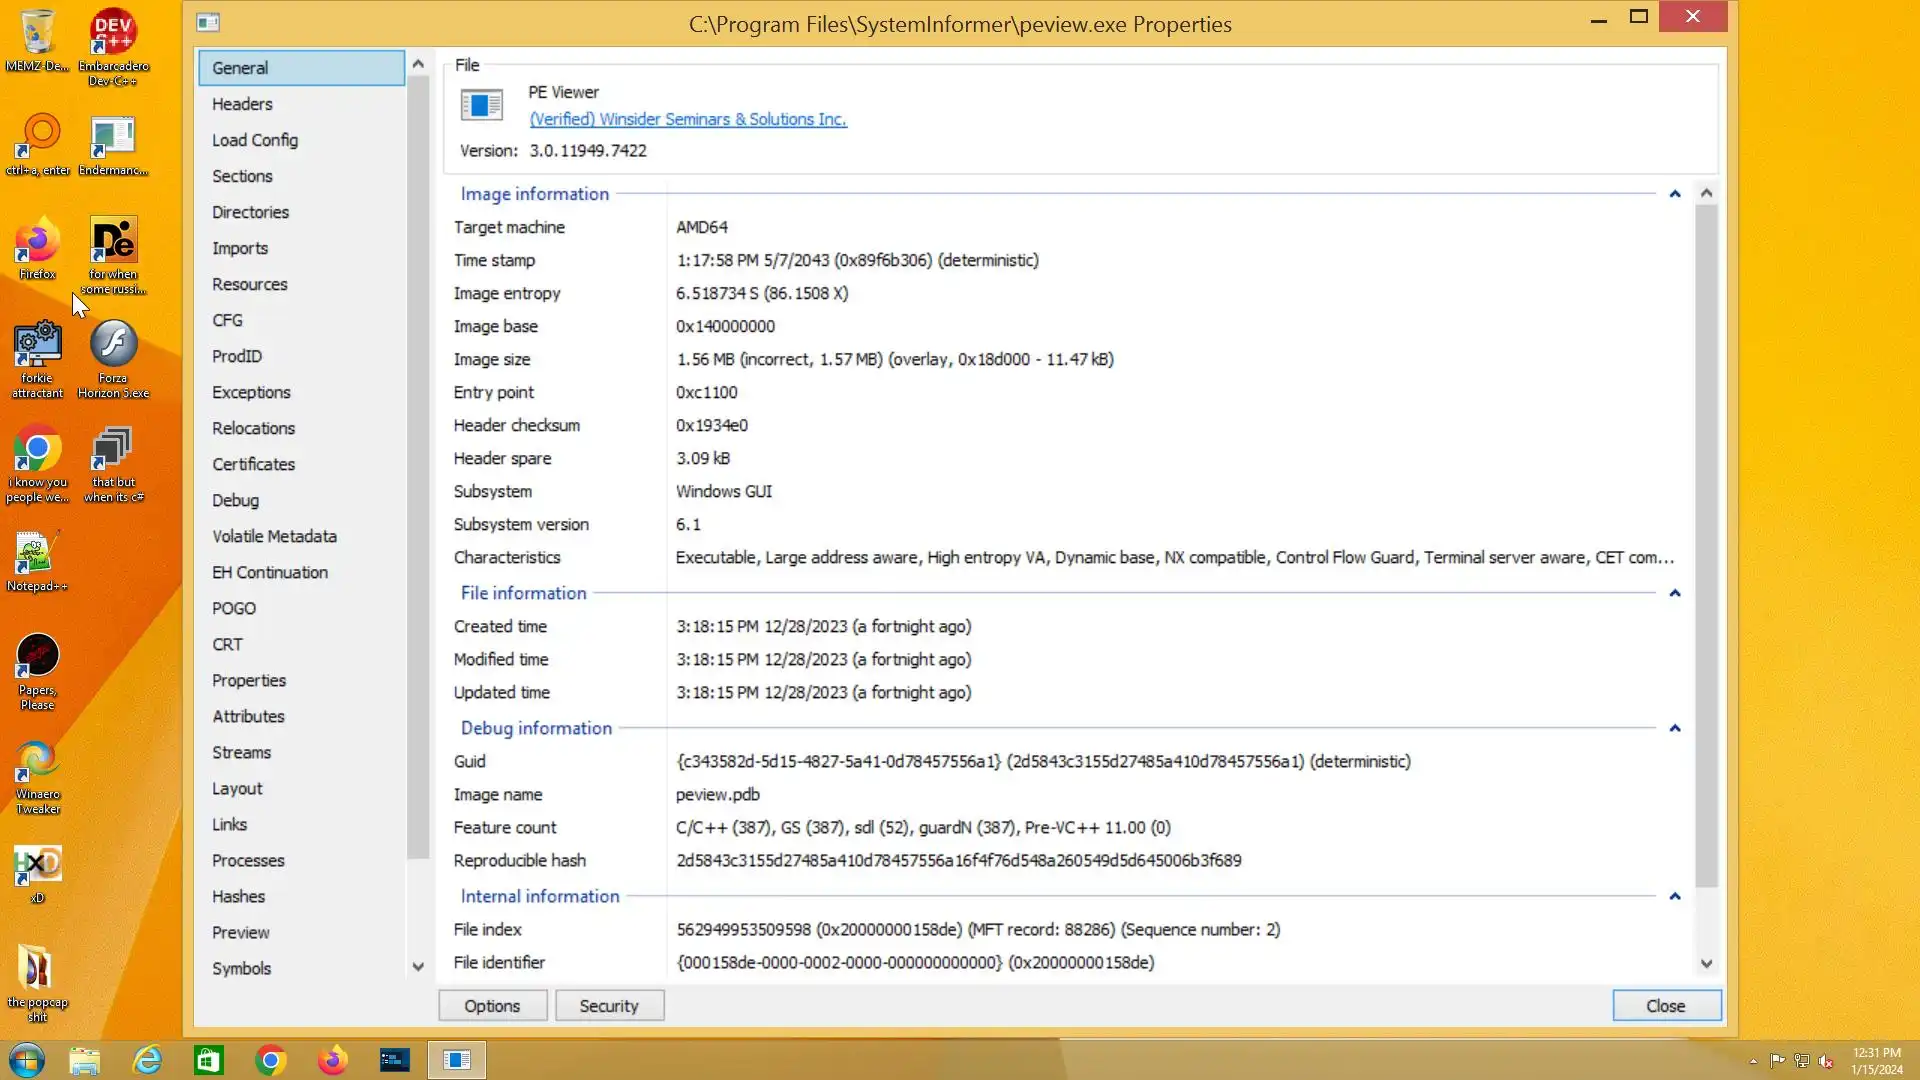
Task: Collapse the Internal information section
Action: pos(1675,896)
